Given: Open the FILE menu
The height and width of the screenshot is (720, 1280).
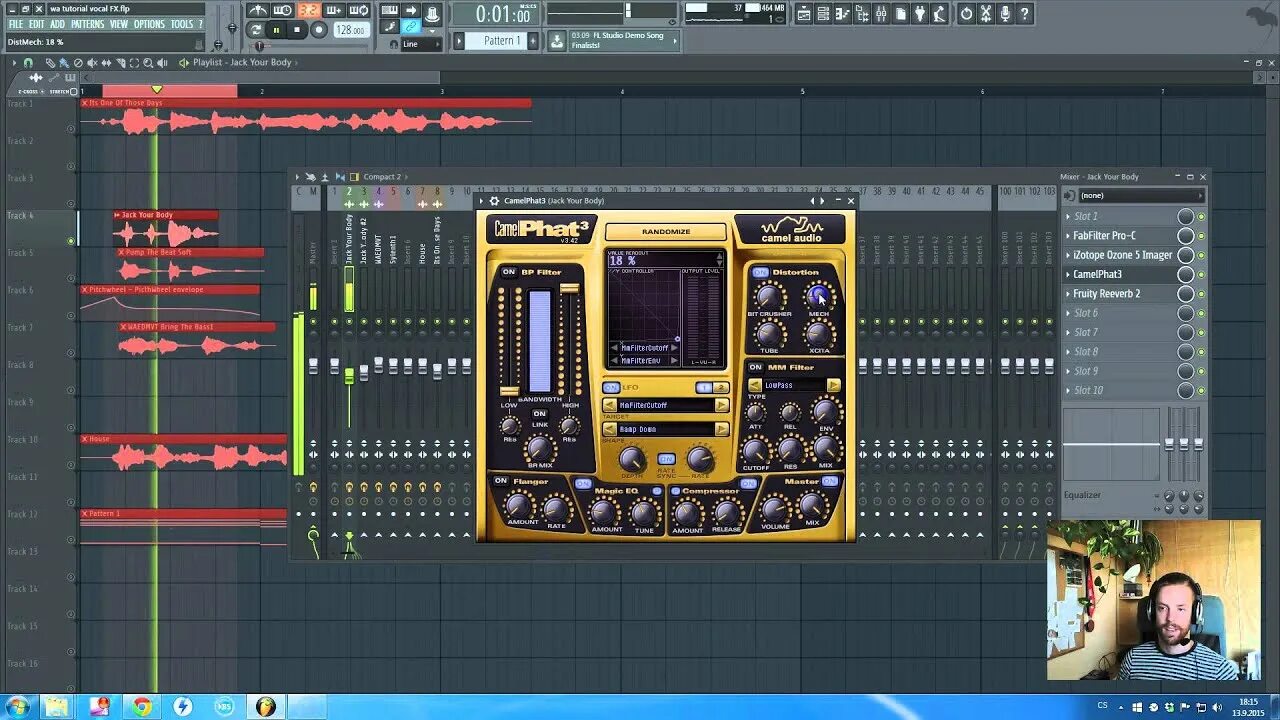Looking at the screenshot, I should pos(15,24).
